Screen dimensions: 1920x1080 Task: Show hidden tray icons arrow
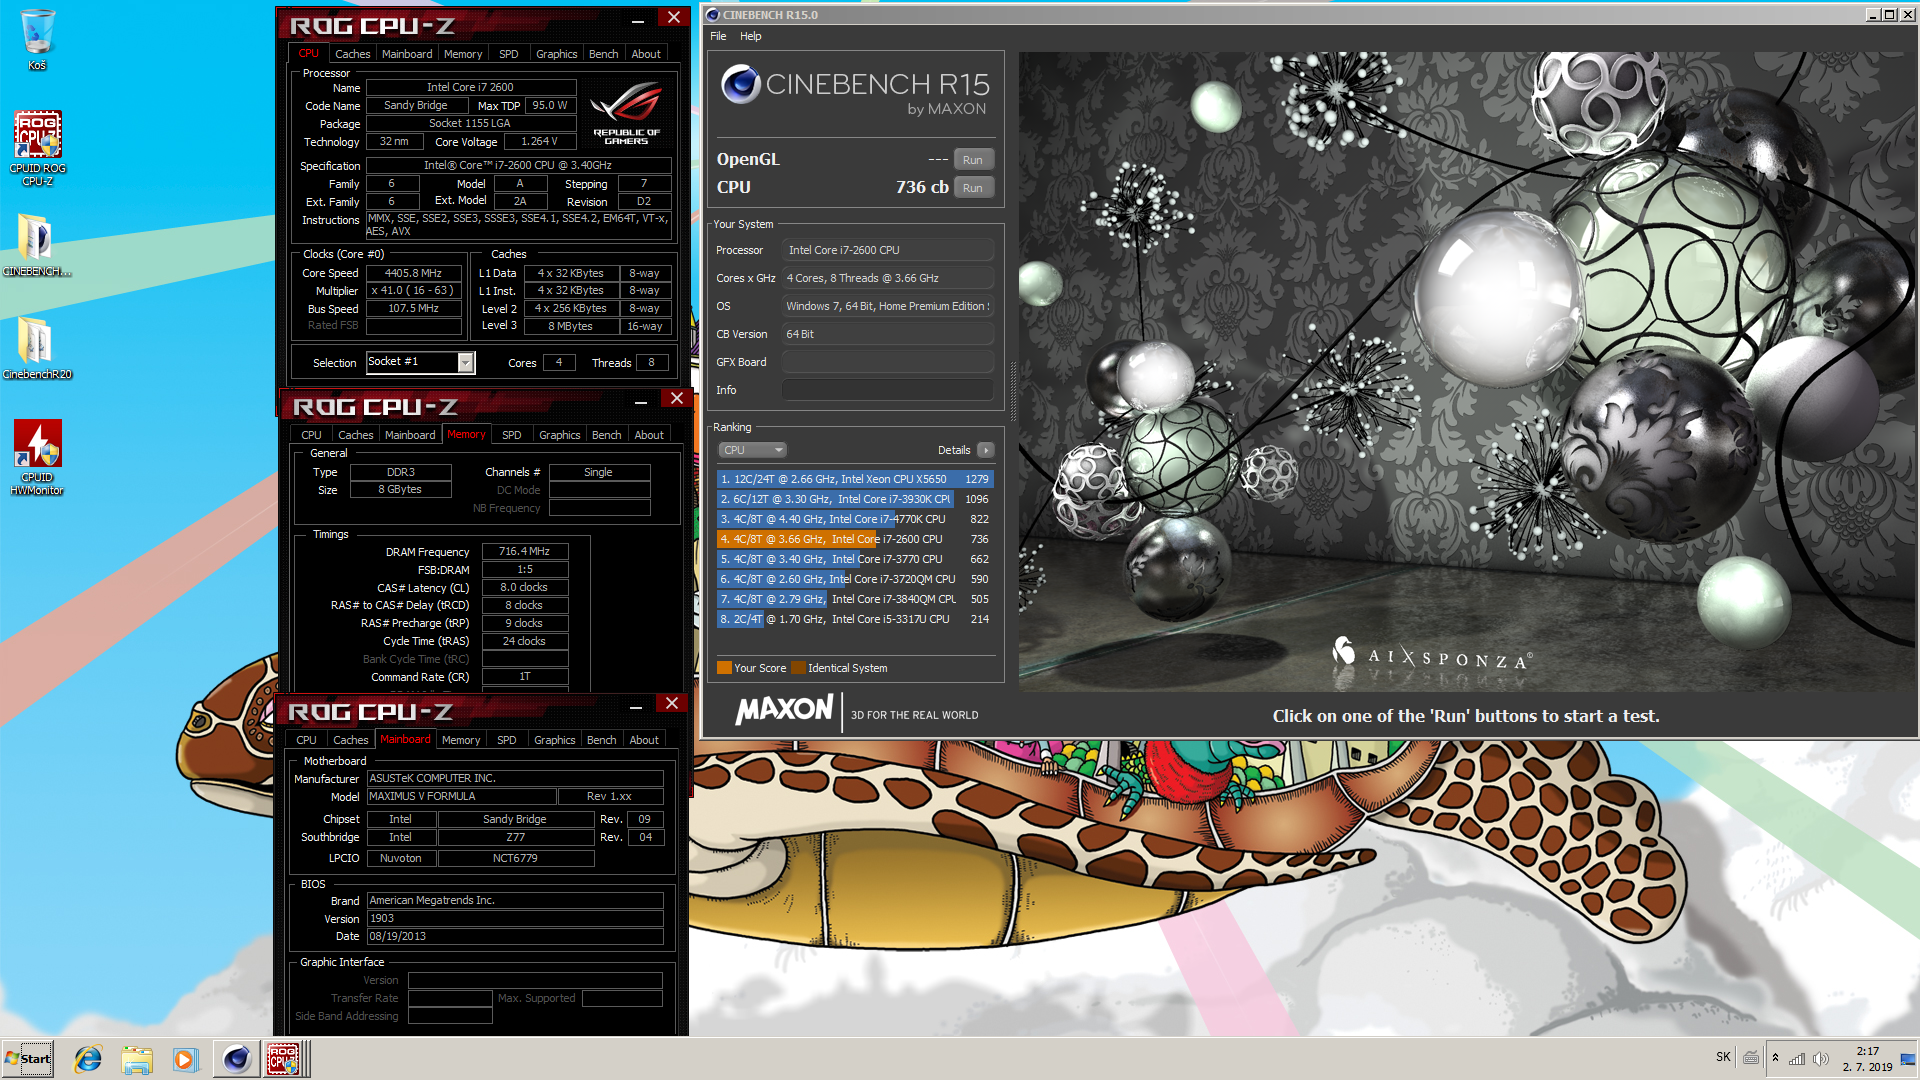click(x=1775, y=1058)
